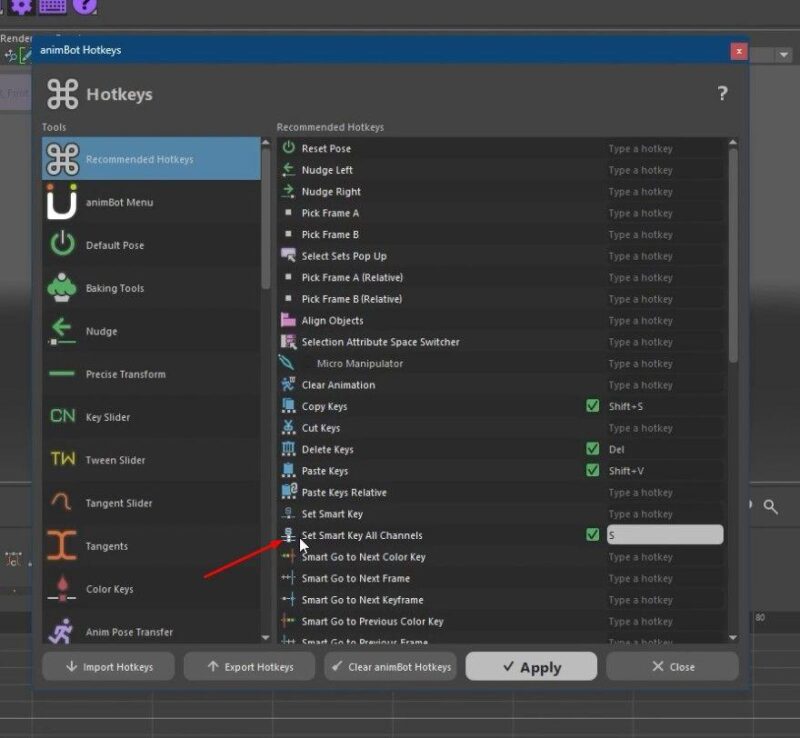Open the help question mark icon
Image resolution: width=800 pixels, height=738 pixels.
(x=722, y=94)
